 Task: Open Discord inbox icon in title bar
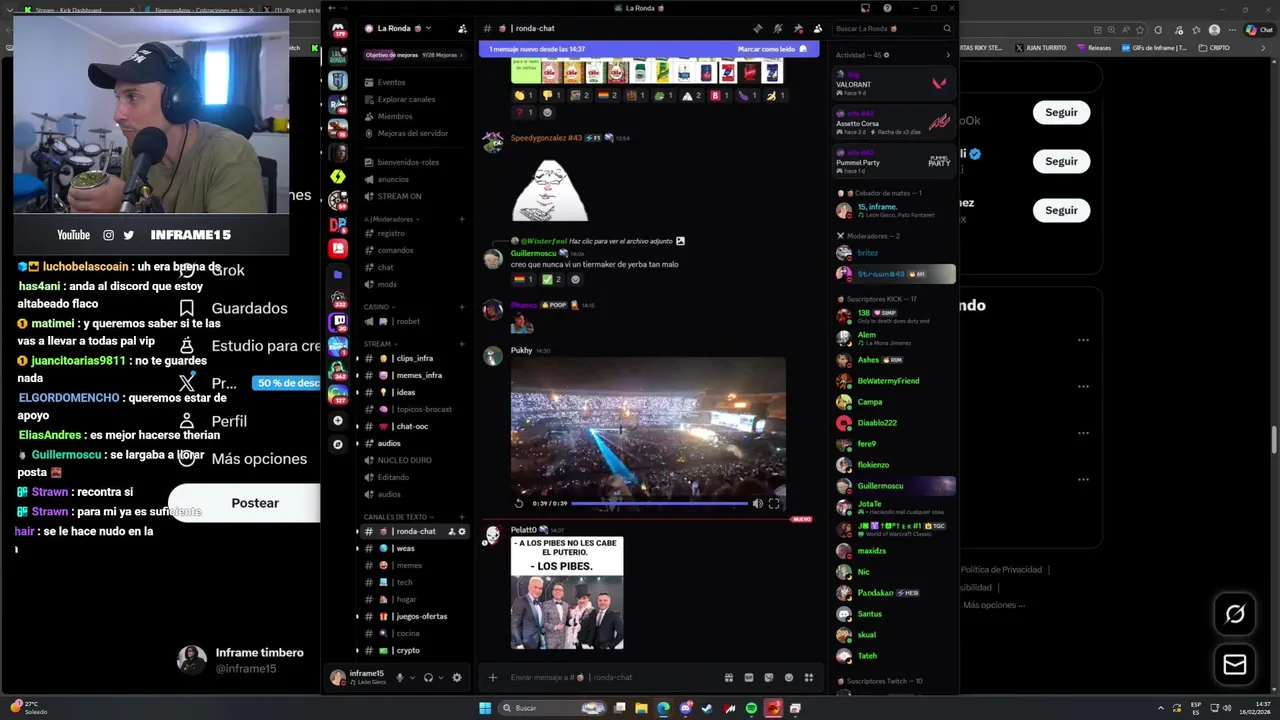point(866,8)
